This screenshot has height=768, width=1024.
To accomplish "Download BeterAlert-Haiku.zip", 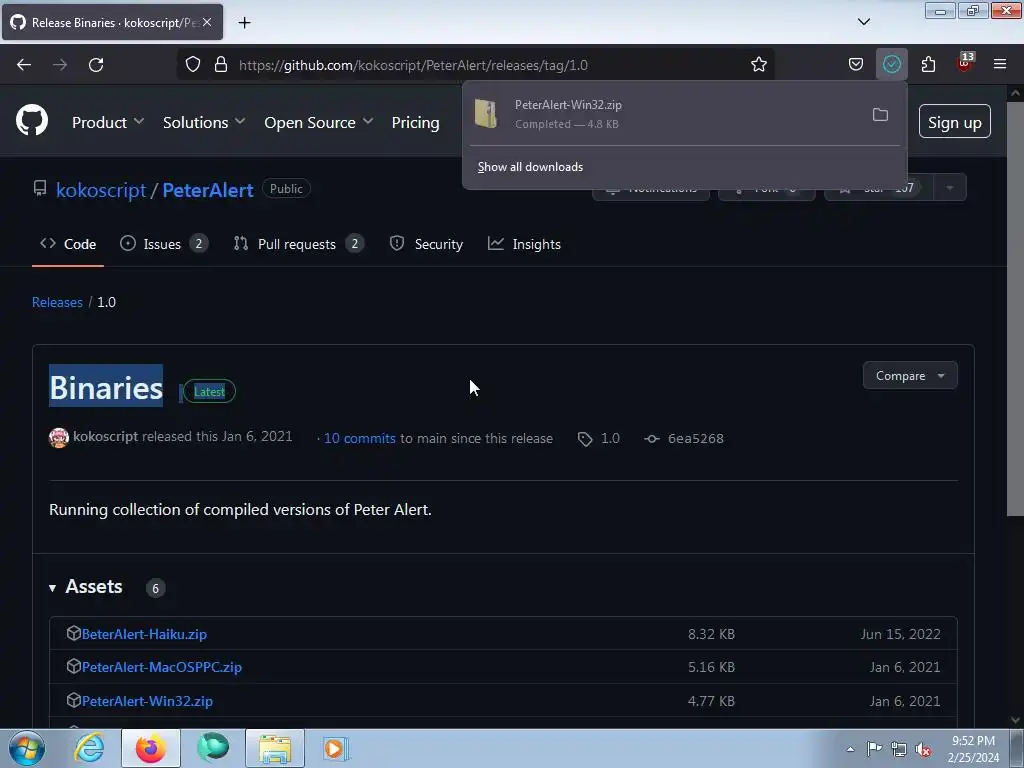I will (x=144, y=634).
